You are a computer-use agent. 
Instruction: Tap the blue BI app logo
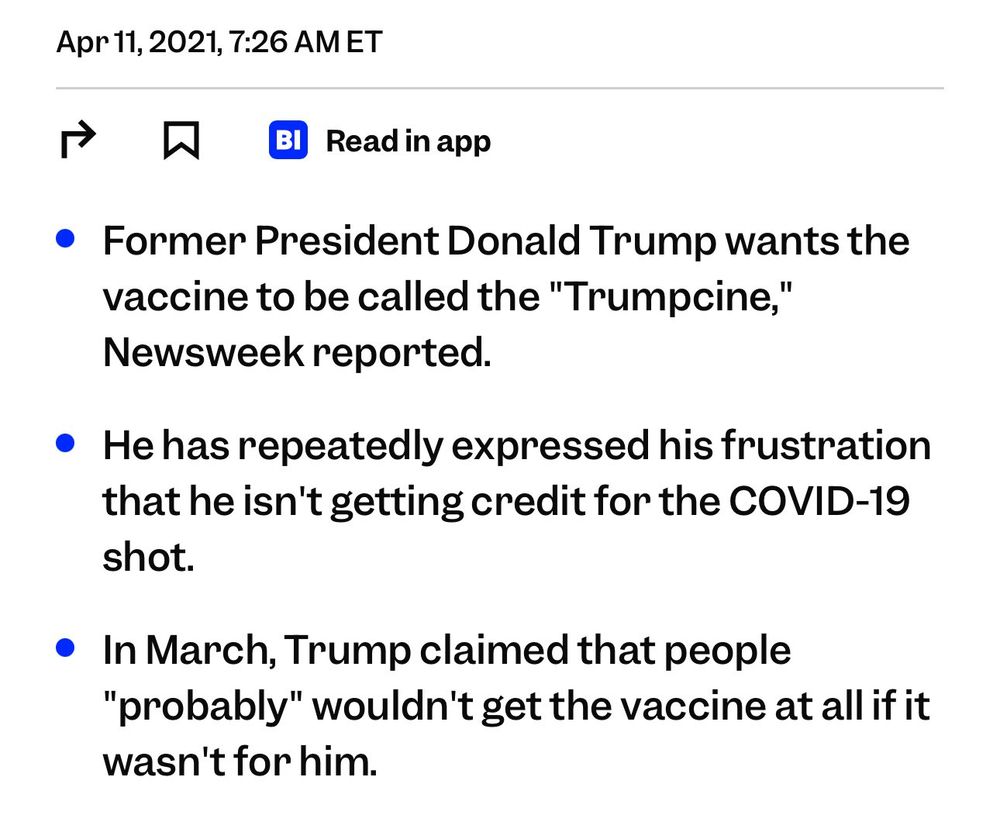coord(288,140)
